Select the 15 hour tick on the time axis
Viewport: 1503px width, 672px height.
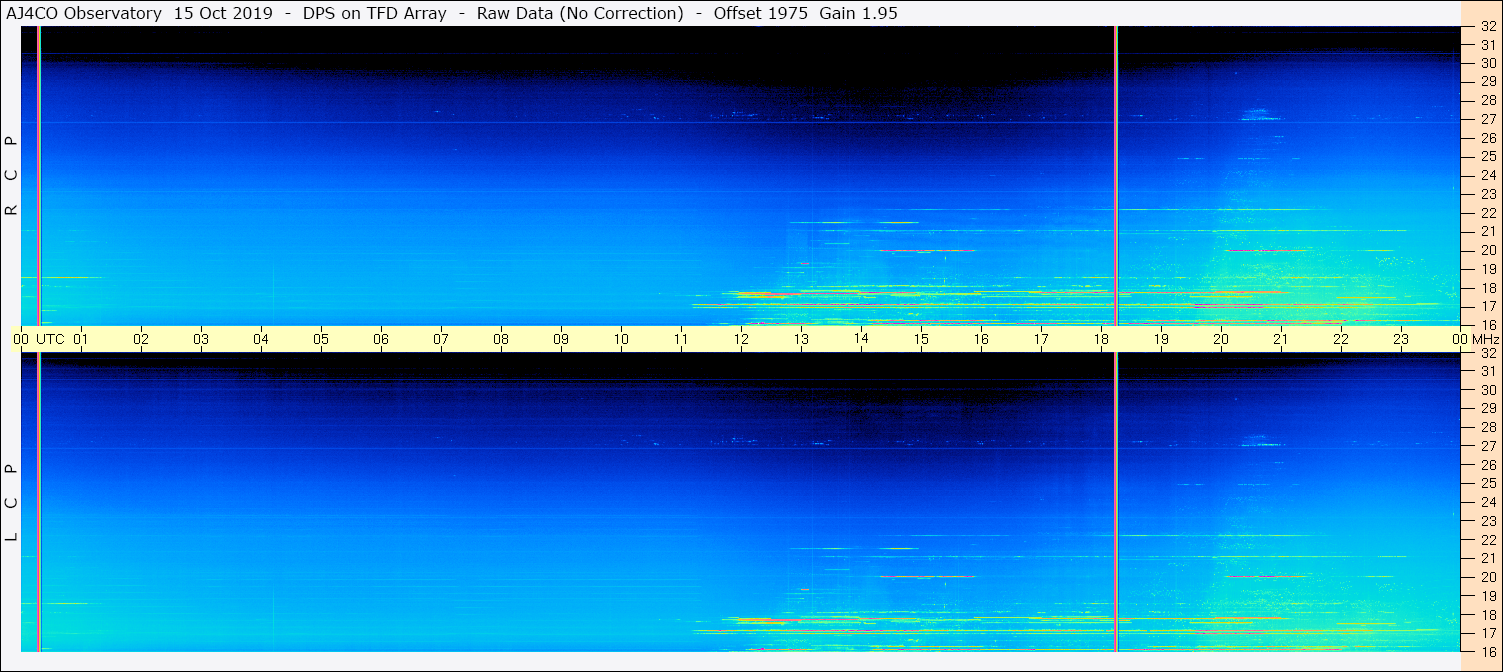coord(921,339)
